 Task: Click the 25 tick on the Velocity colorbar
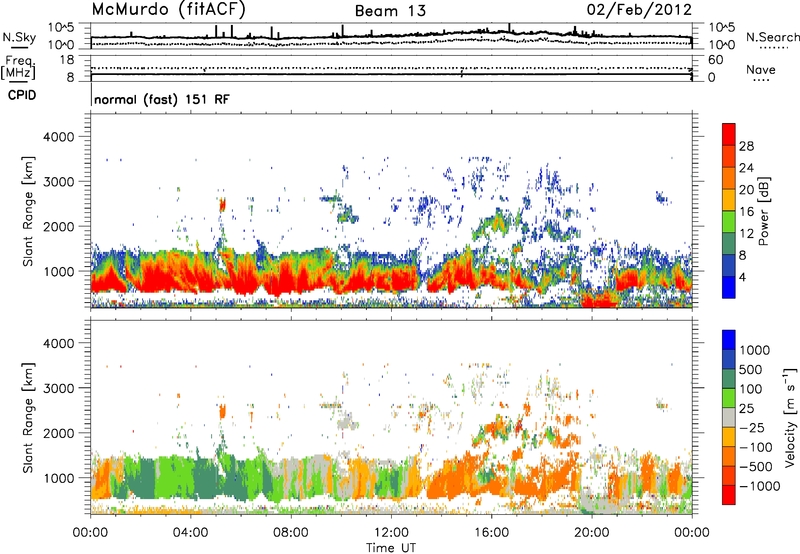[746, 408]
